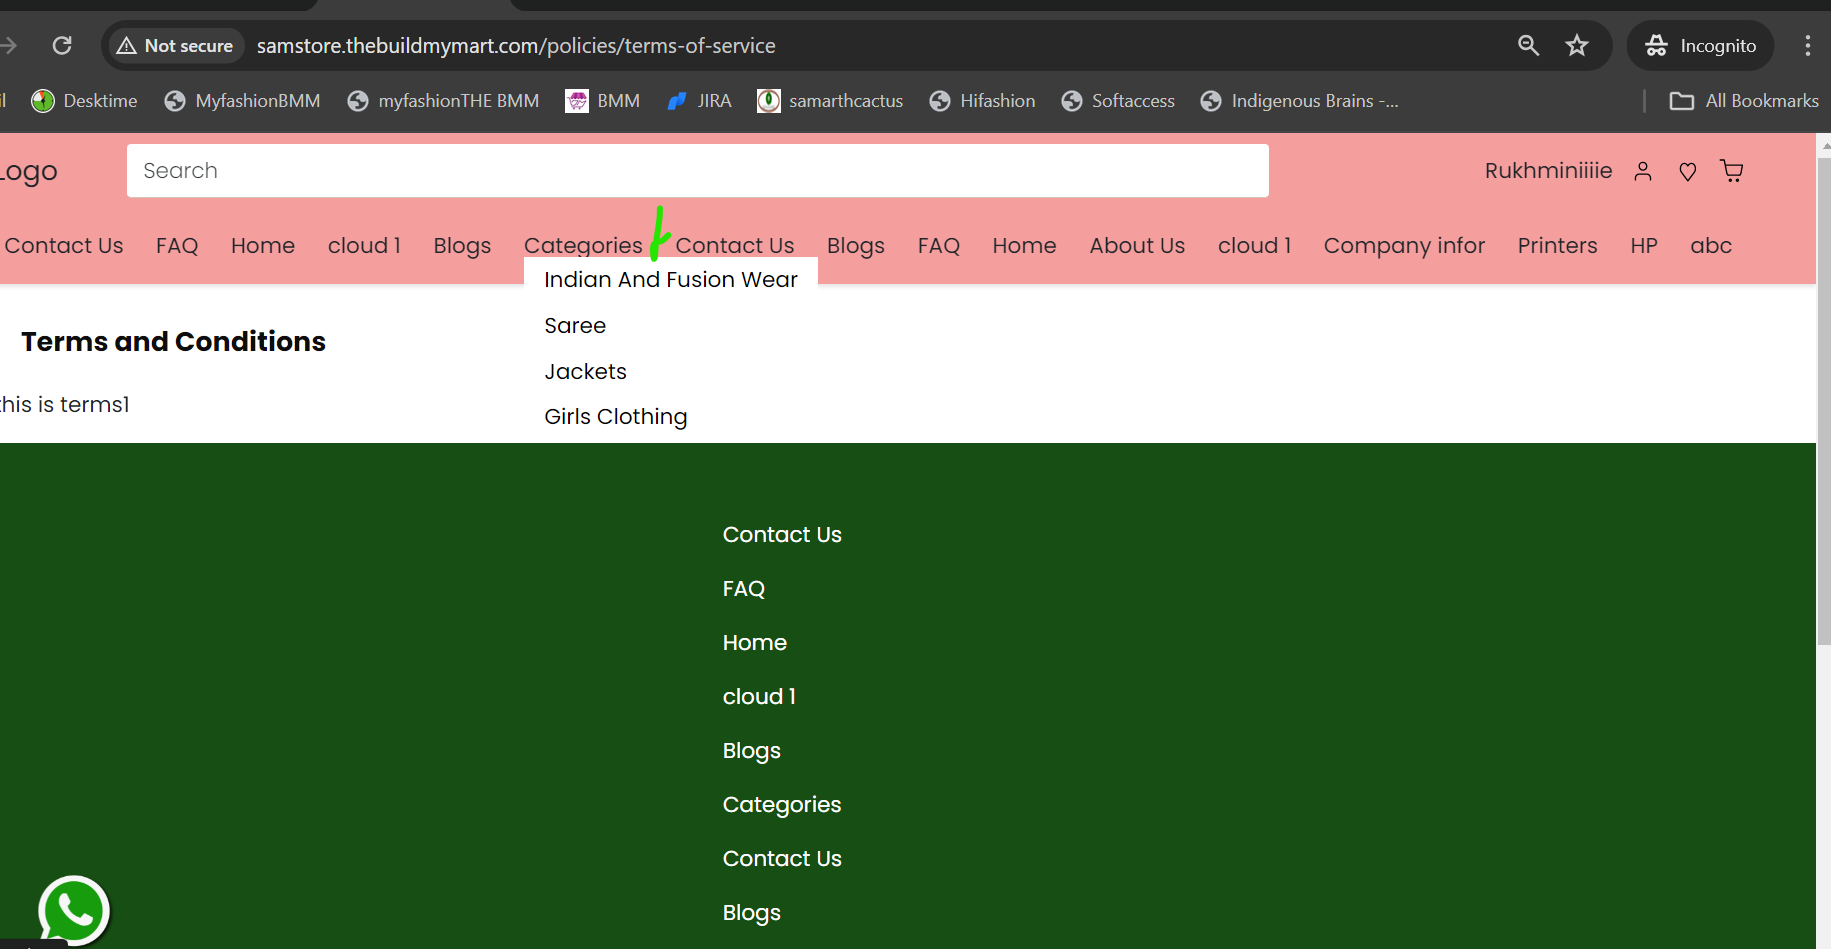Open the Company infor nav item
The width and height of the screenshot is (1831, 949).
pyautogui.click(x=1404, y=246)
